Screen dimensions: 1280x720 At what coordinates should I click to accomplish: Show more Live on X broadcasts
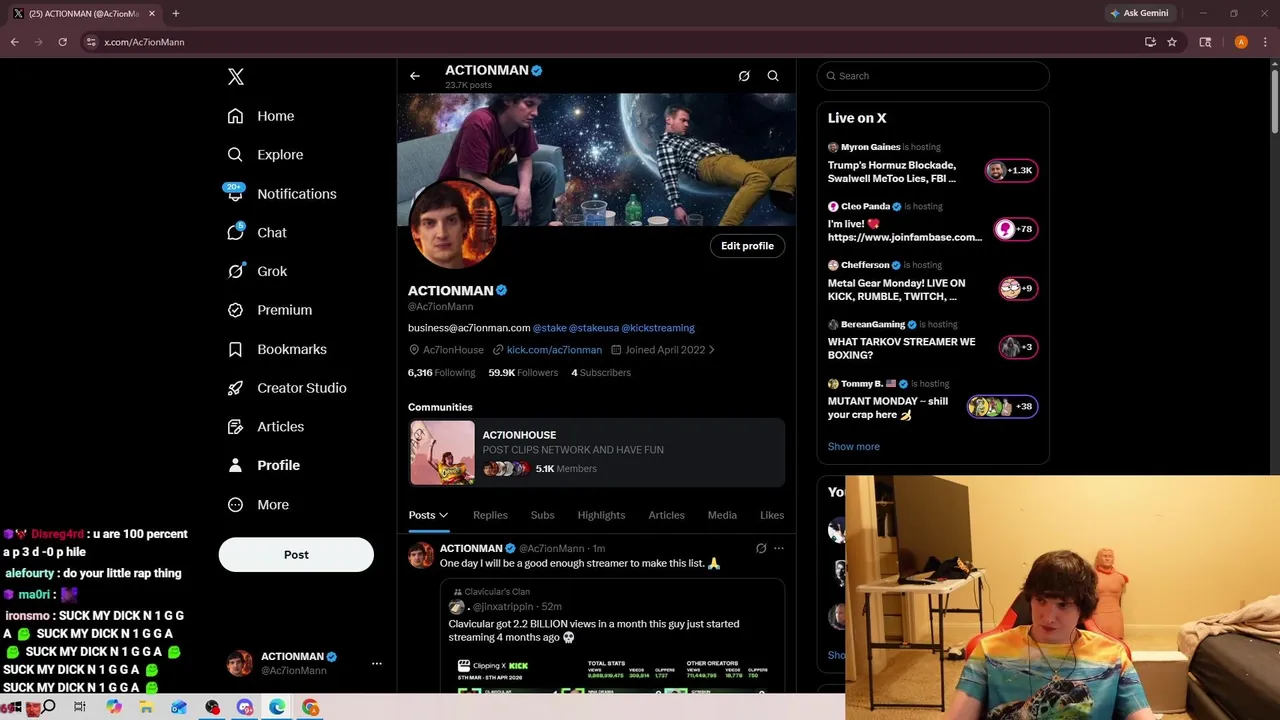click(854, 447)
